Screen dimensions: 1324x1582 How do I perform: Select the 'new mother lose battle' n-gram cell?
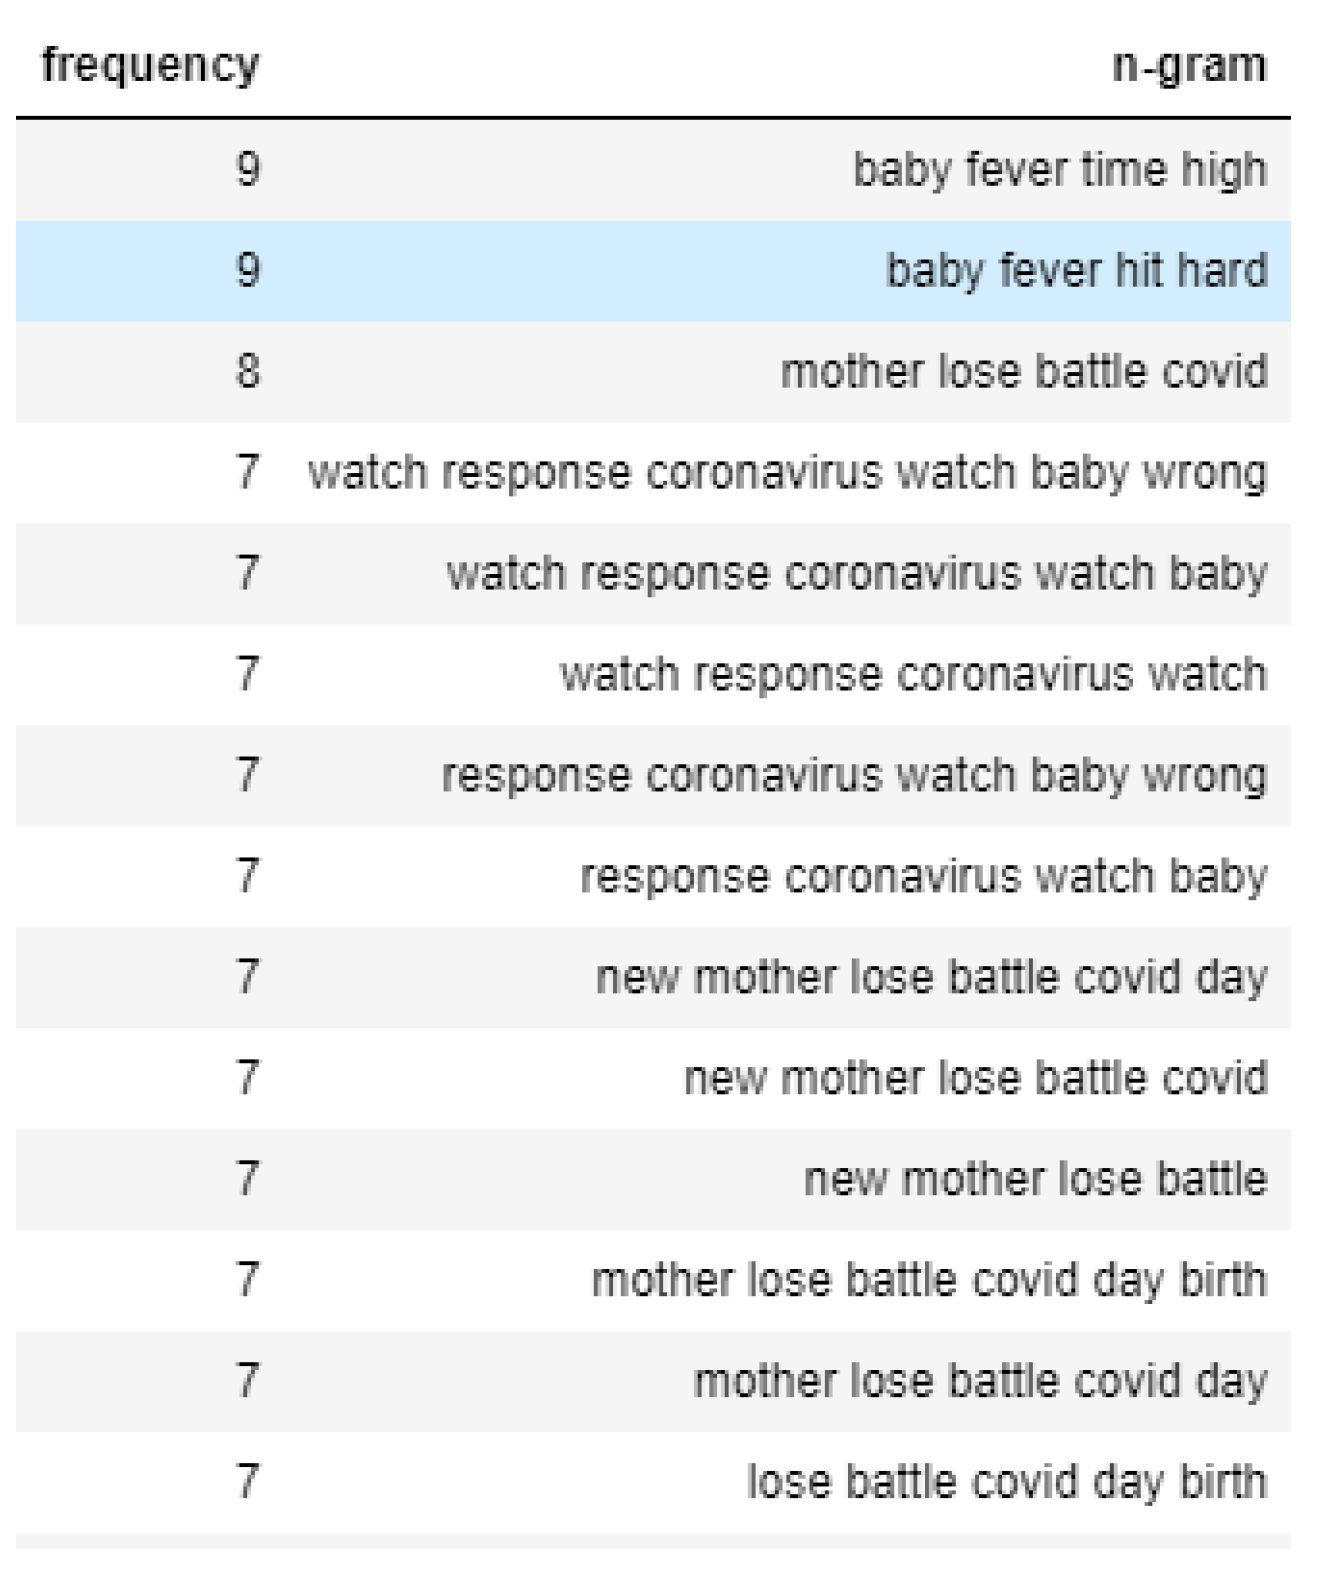tap(1035, 1180)
